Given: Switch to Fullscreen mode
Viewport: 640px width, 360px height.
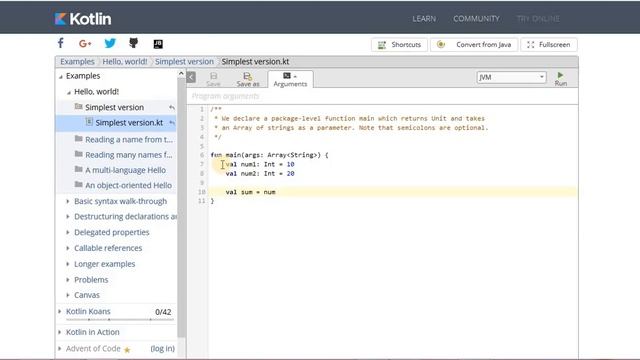Looking at the screenshot, I should [x=549, y=44].
